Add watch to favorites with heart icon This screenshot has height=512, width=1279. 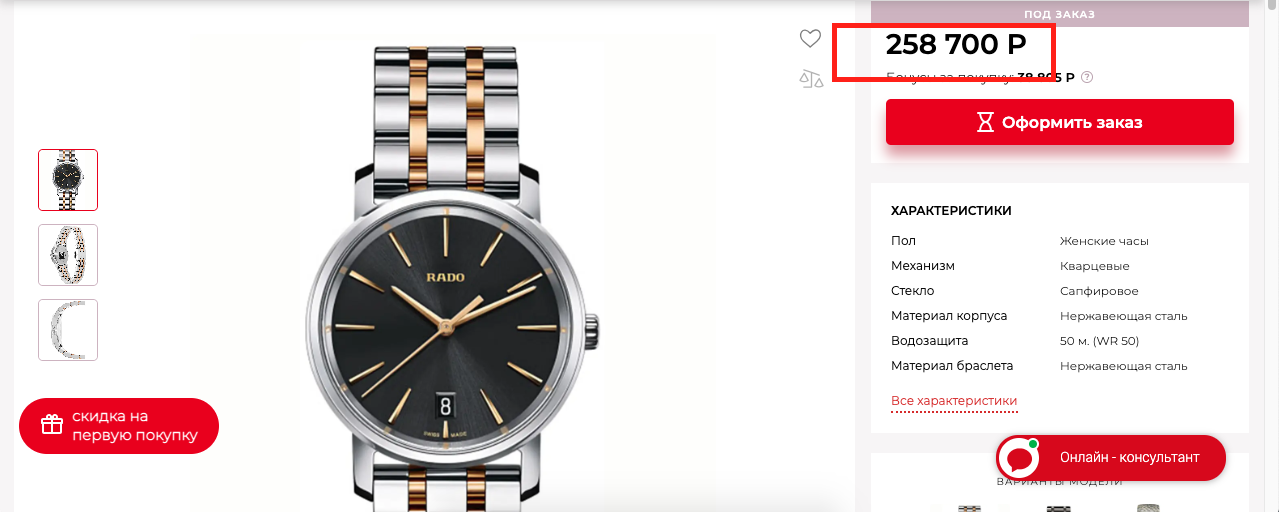click(x=810, y=39)
